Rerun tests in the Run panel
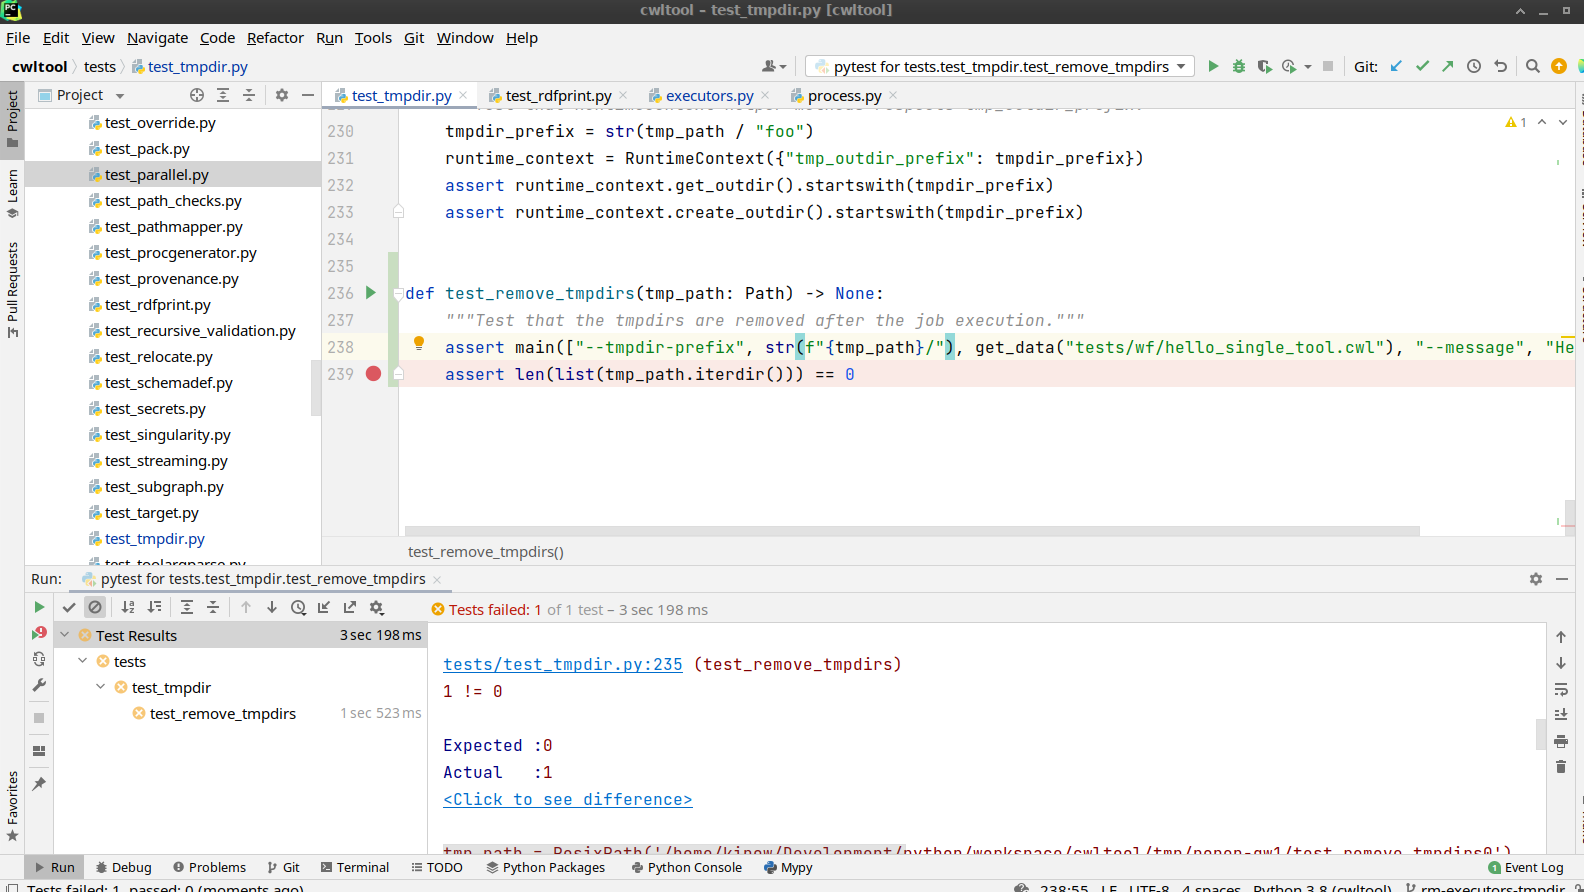 [x=39, y=607]
